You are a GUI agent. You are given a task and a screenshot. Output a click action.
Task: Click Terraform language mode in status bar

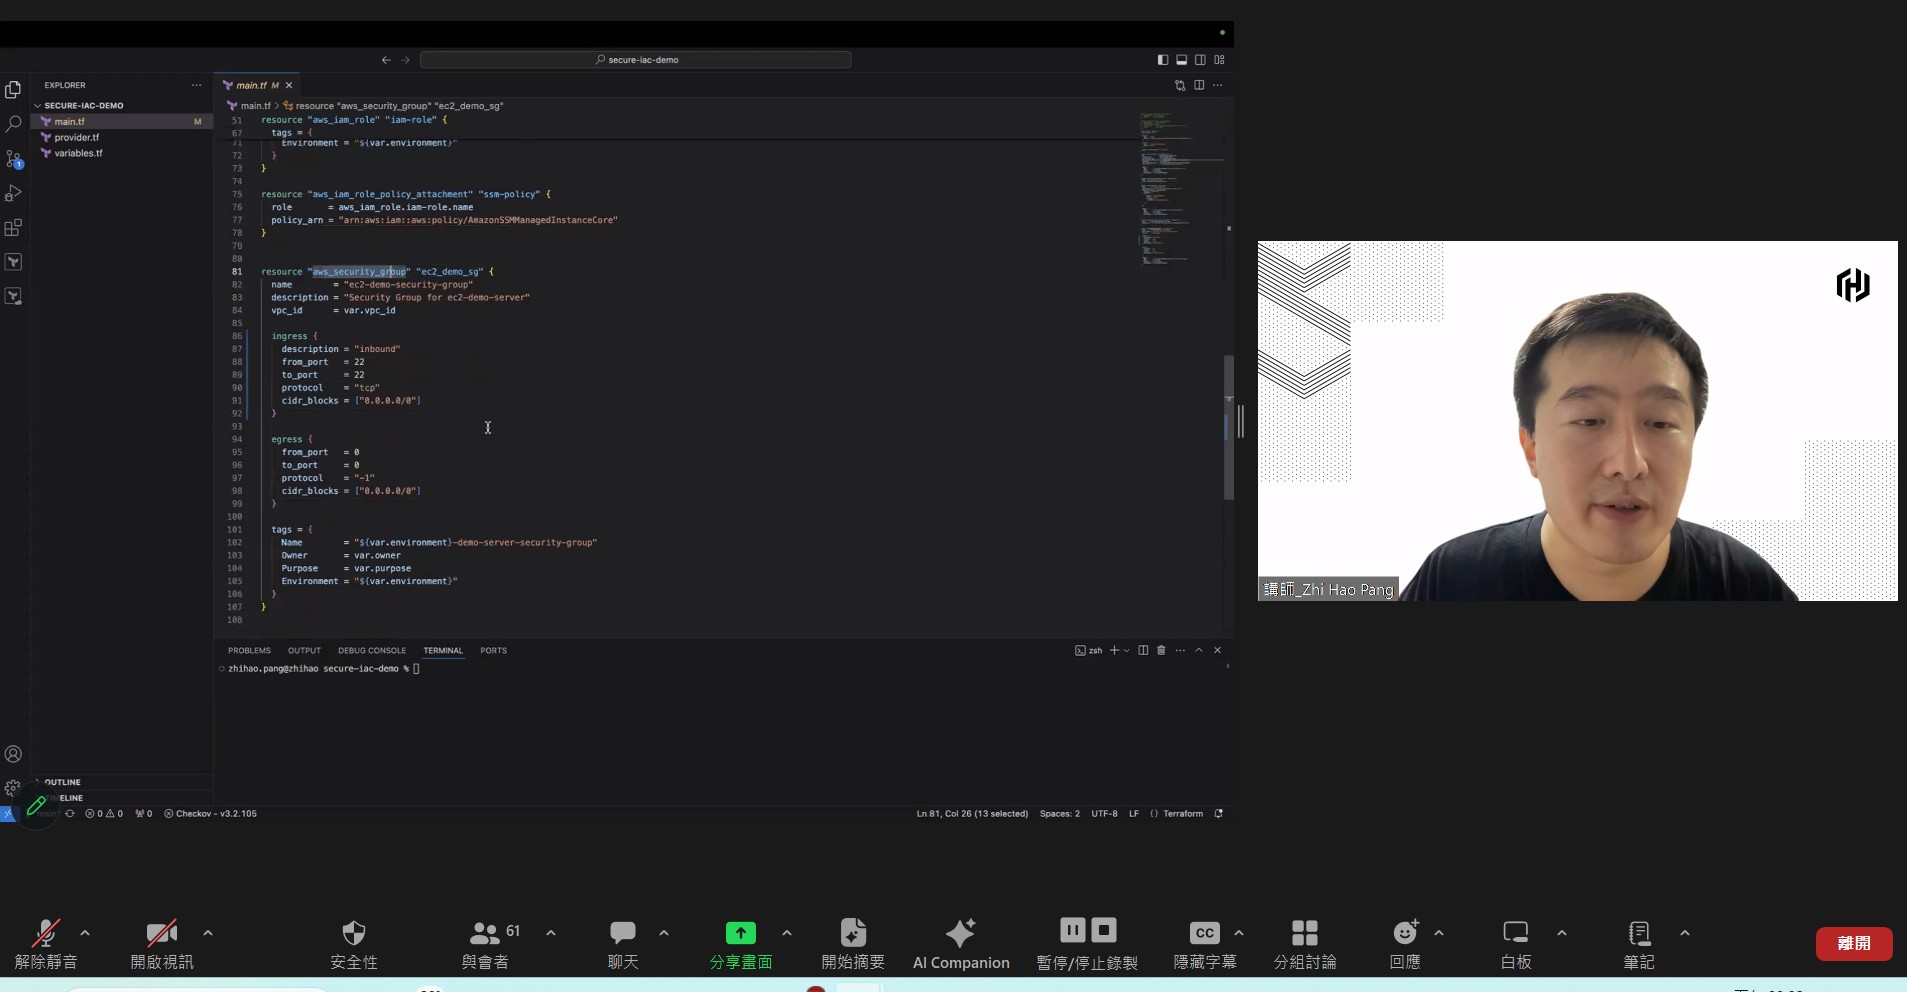click(x=1182, y=814)
